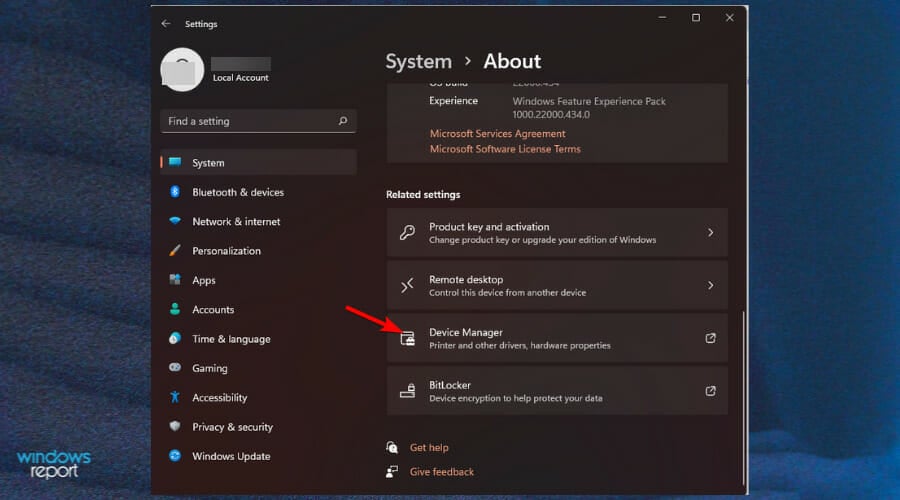
Task: Click the Remote desktop icon
Action: (x=408, y=285)
